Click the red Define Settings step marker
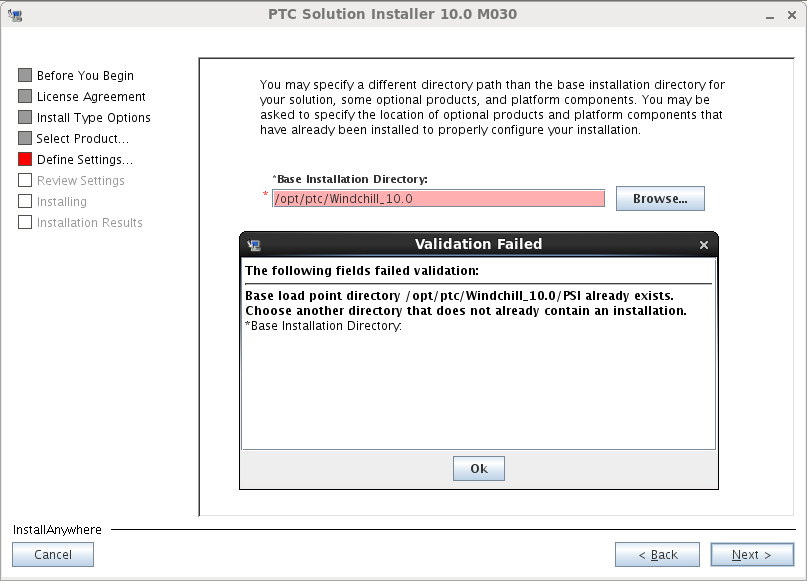 click(25, 160)
